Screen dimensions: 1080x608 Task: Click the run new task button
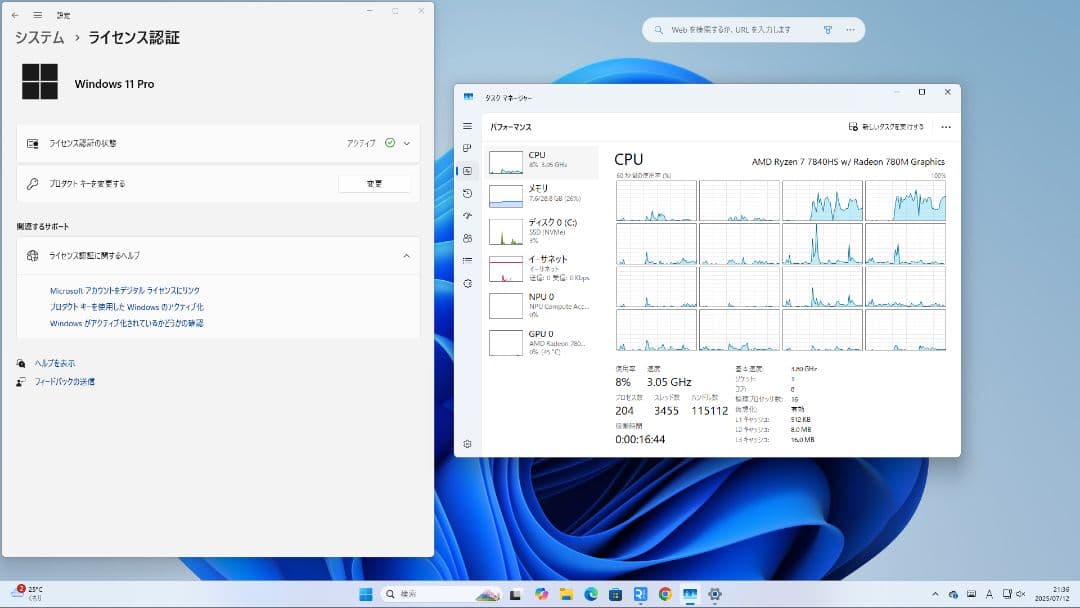(886, 127)
